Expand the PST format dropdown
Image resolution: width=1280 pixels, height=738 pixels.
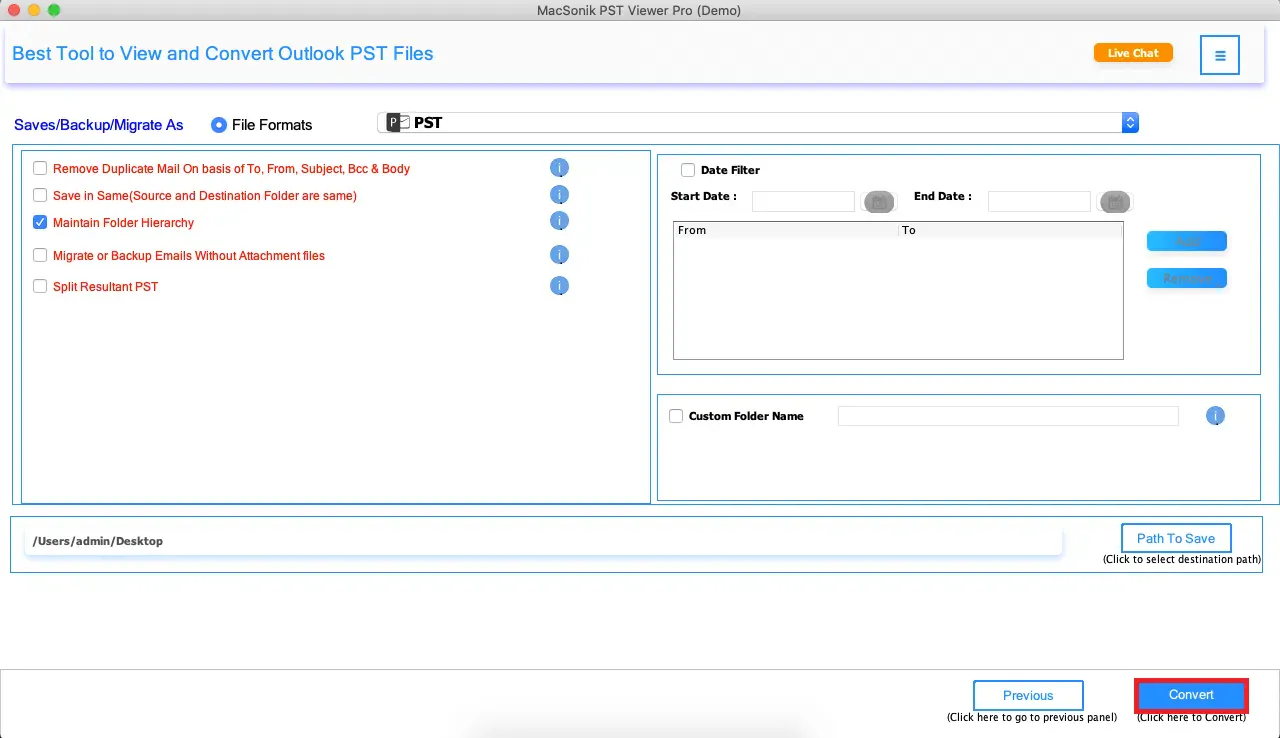(x=1130, y=123)
